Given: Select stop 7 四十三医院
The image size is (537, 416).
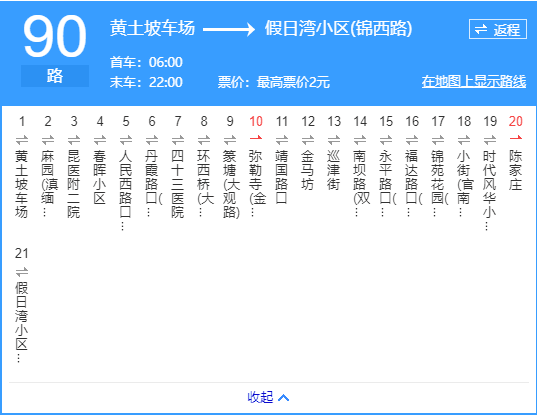Looking at the screenshot, I should (x=178, y=184).
